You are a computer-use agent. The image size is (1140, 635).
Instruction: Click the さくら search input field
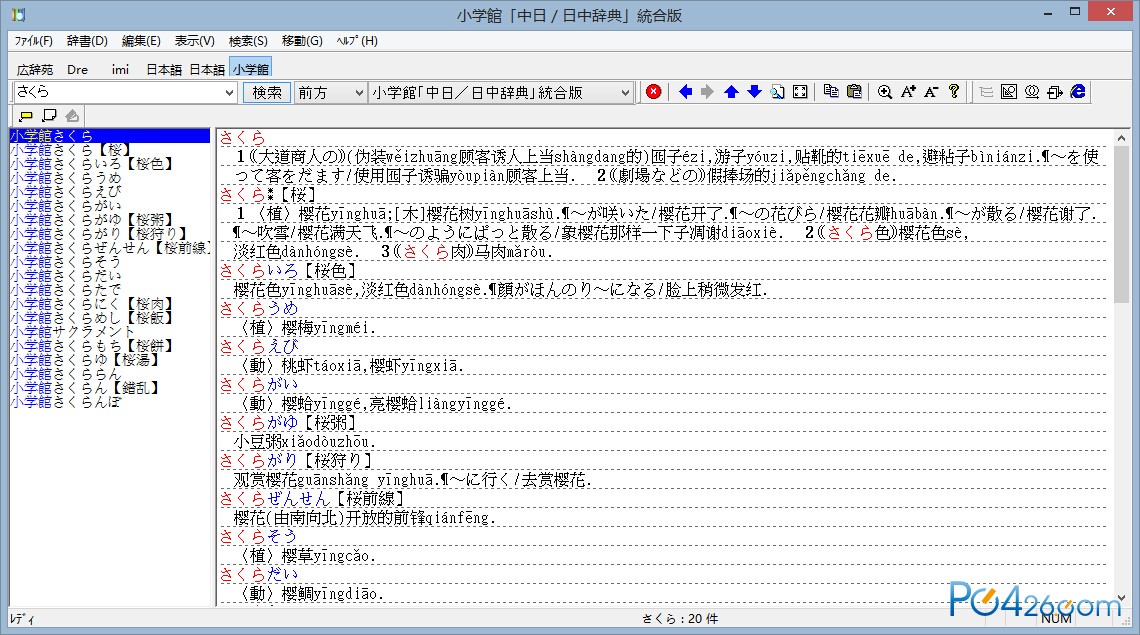click(x=118, y=92)
